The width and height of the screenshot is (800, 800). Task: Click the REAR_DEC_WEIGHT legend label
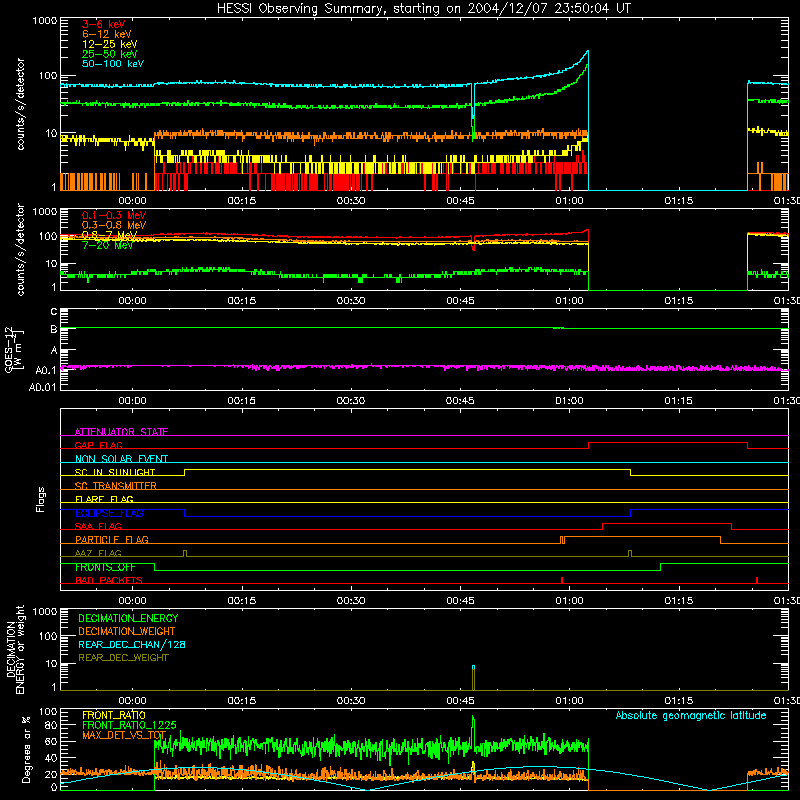pos(123,658)
